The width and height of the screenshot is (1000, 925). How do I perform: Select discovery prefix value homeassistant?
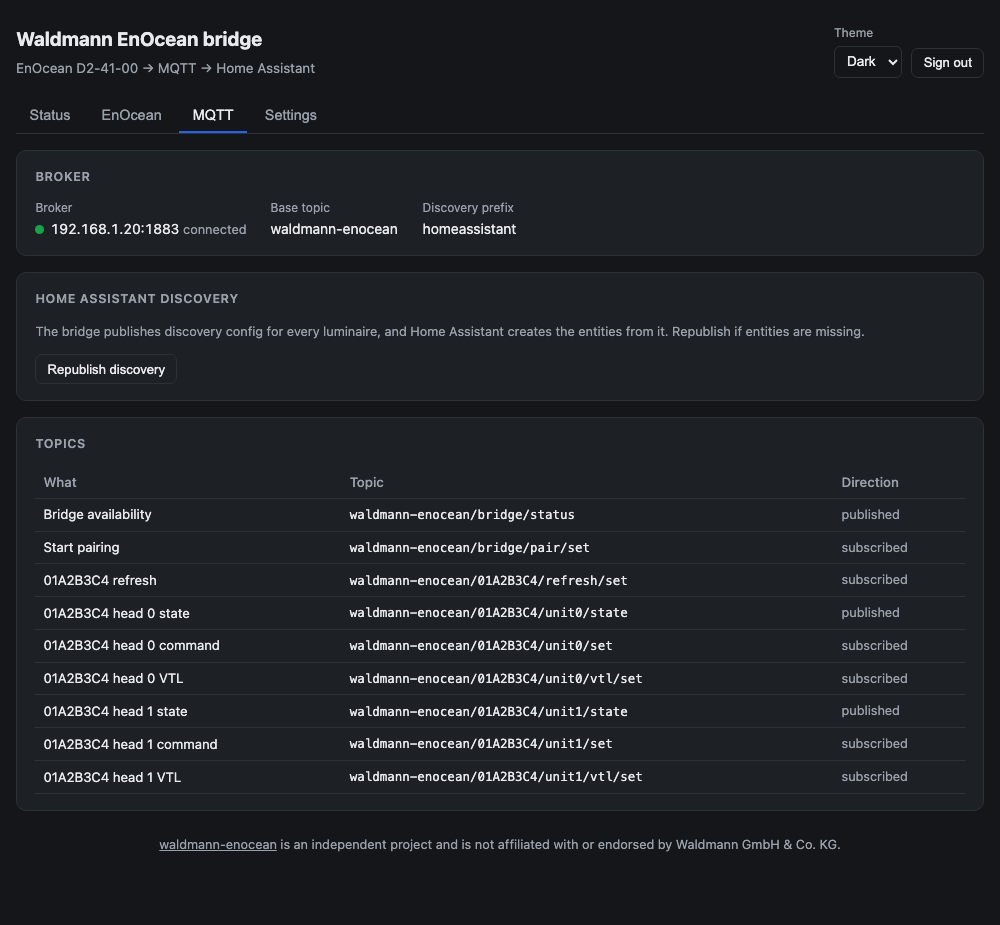click(x=469, y=229)
